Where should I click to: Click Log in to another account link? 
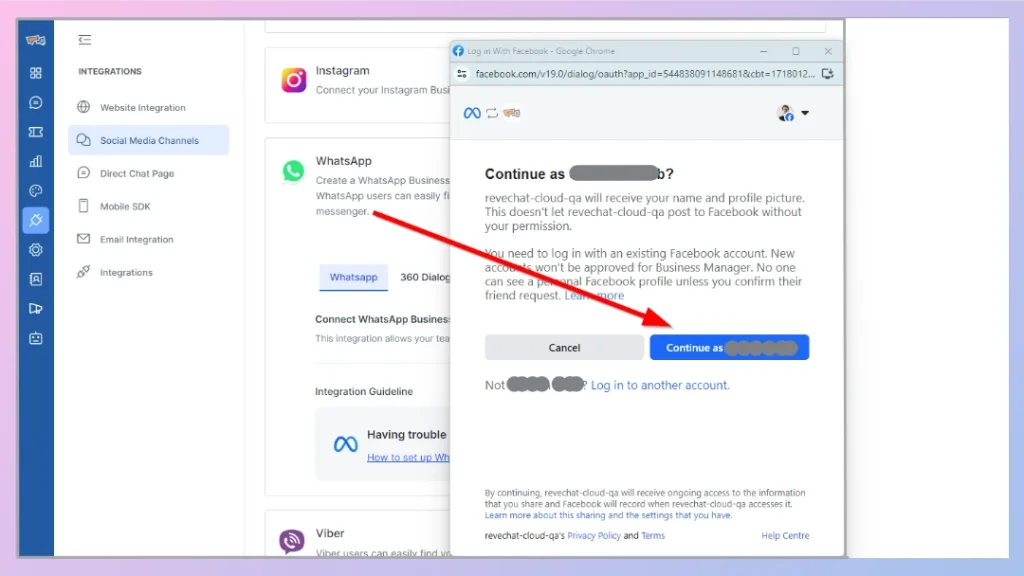coord(660,385)
